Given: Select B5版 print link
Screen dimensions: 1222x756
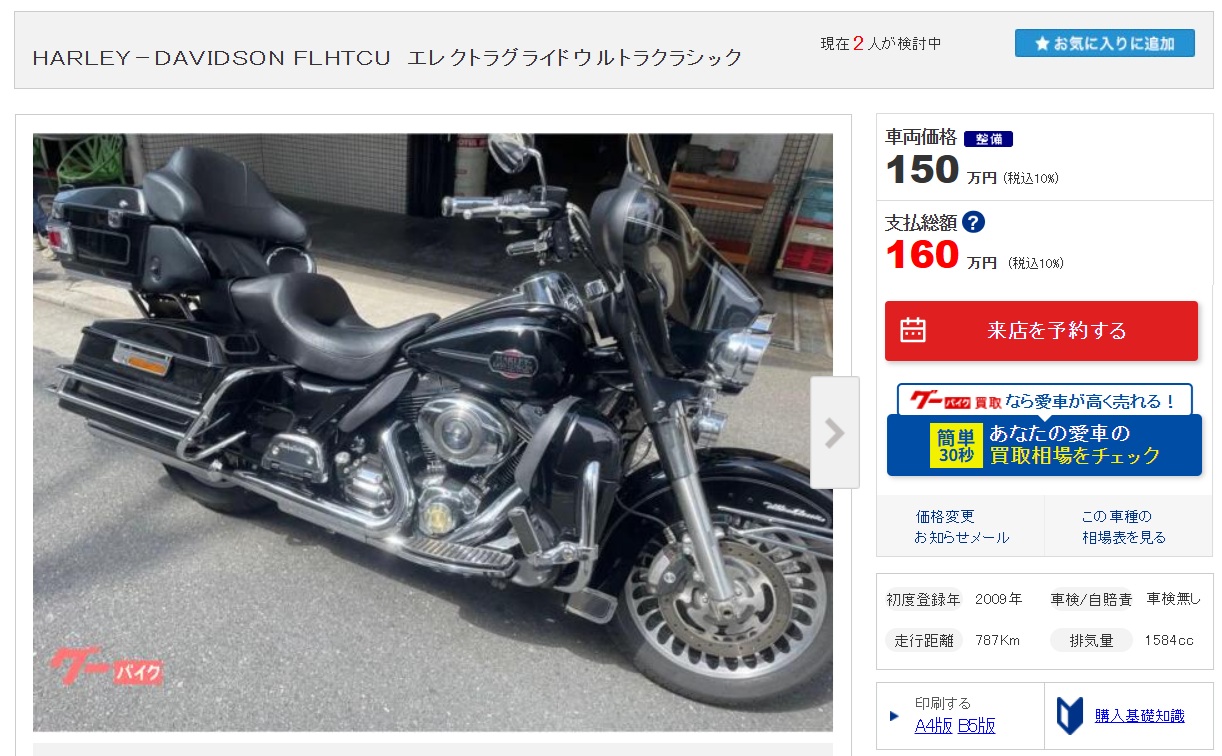Looking at the screenshot, I should coord(976,726).
